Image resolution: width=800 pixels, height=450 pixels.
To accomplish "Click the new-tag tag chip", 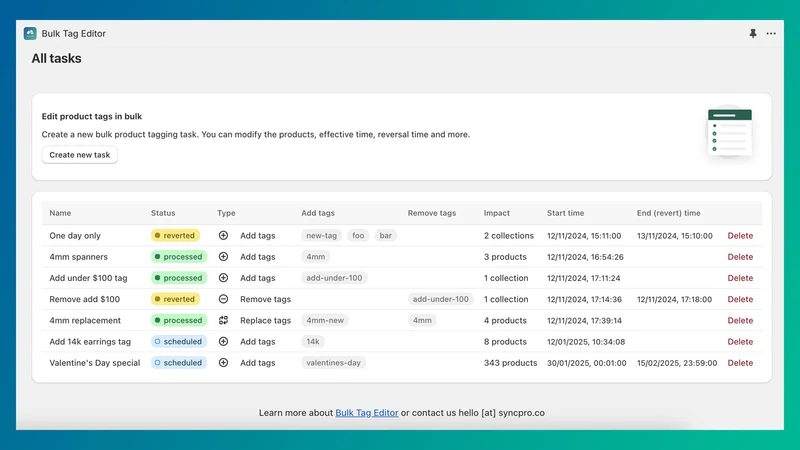I will 321,235.
